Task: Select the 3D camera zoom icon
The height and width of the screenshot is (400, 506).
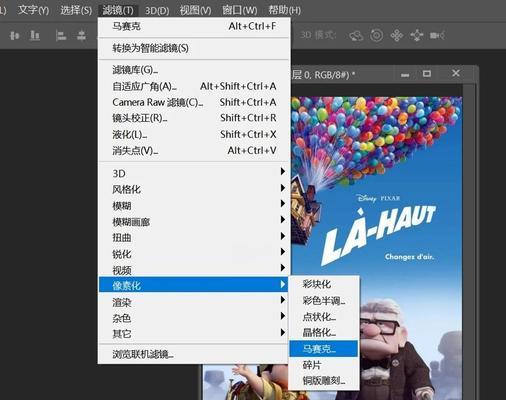Action: coord(437,35)
